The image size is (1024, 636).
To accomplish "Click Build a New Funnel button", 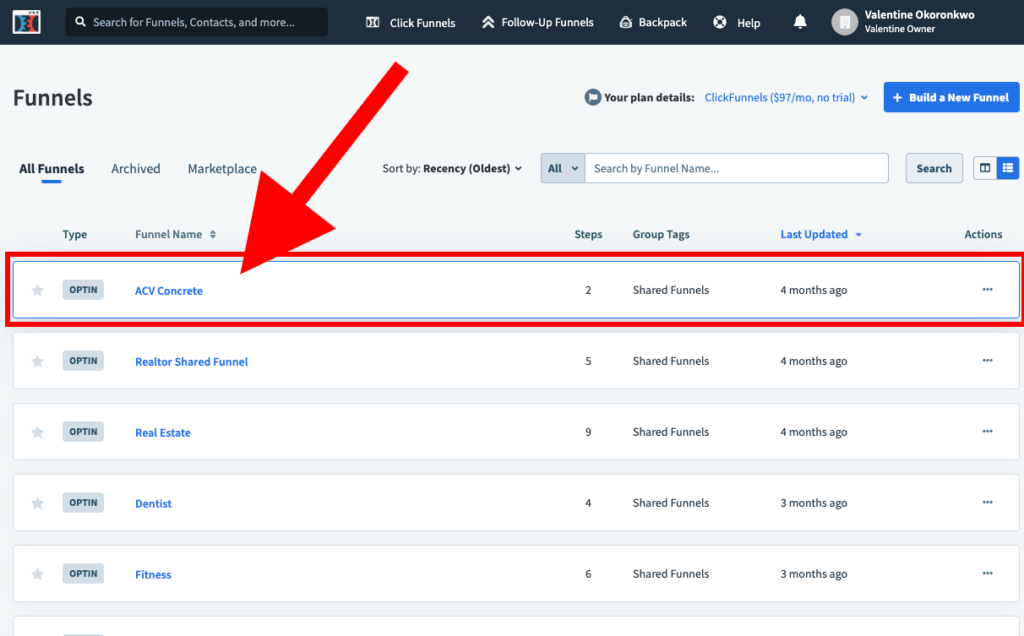I will click(951, 97).
